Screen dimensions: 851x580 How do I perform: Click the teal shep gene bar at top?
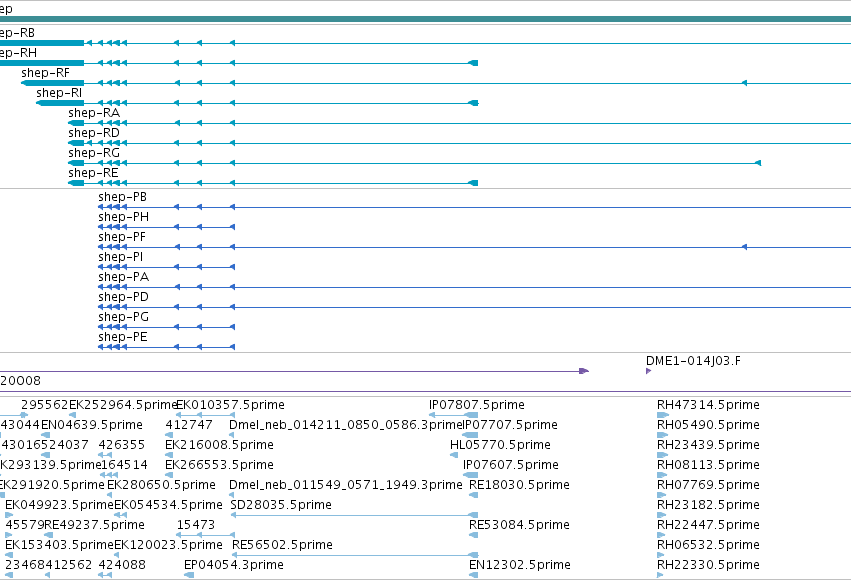click(x=426, y=19)
